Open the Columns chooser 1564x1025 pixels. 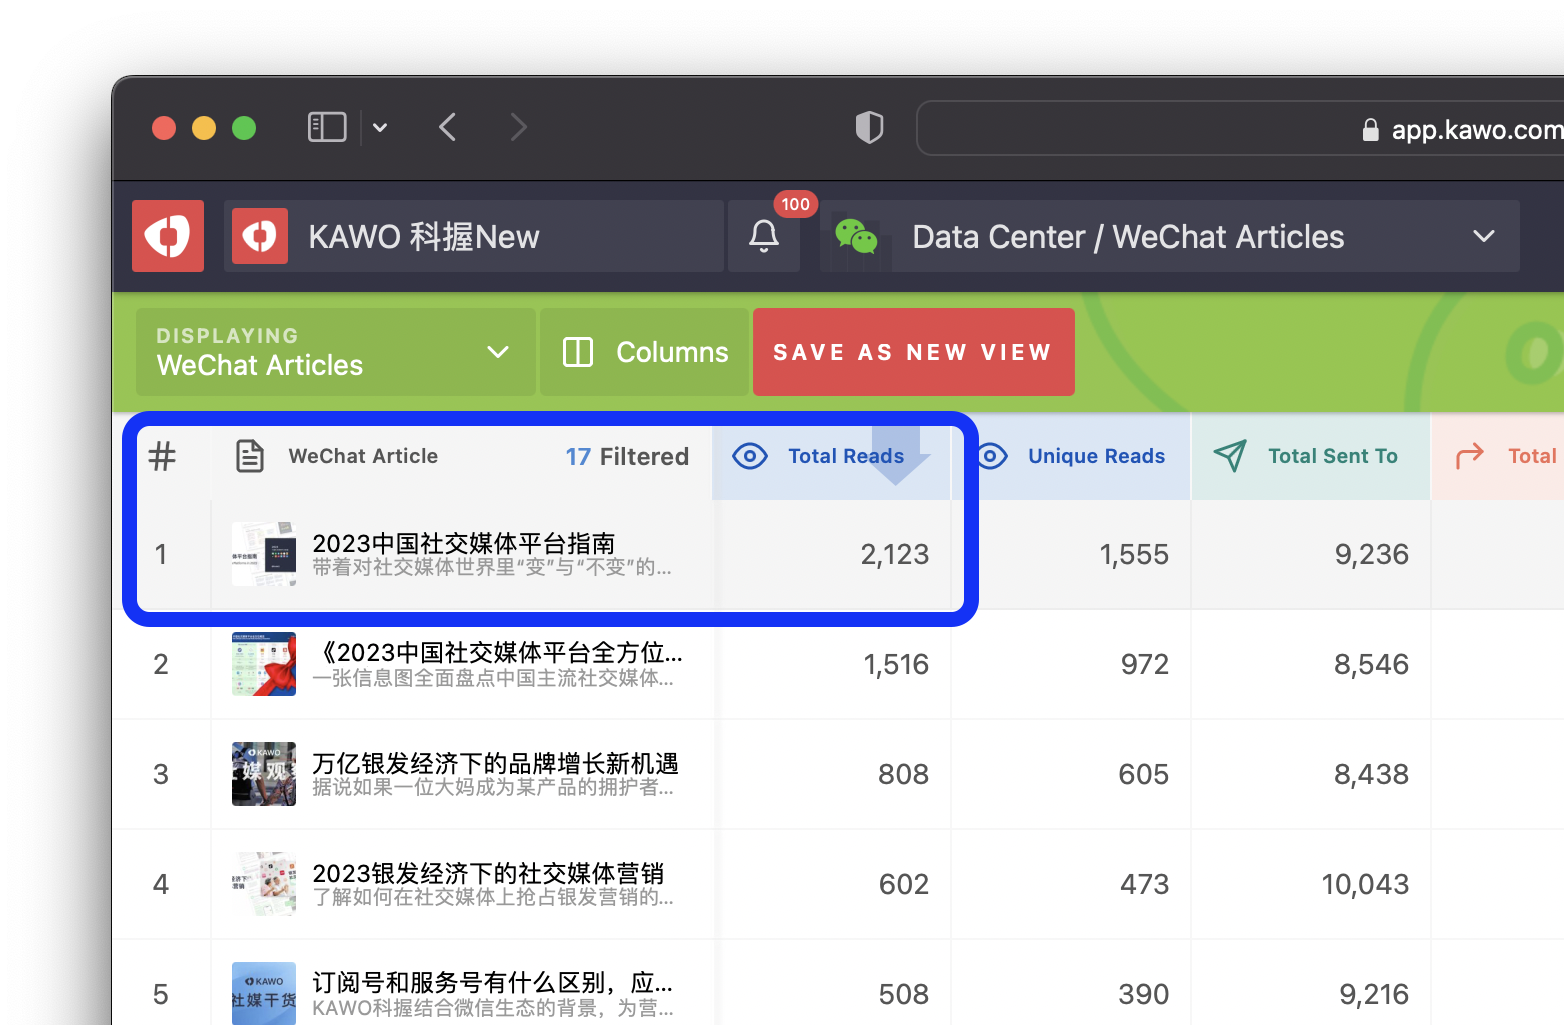(645, 352)
